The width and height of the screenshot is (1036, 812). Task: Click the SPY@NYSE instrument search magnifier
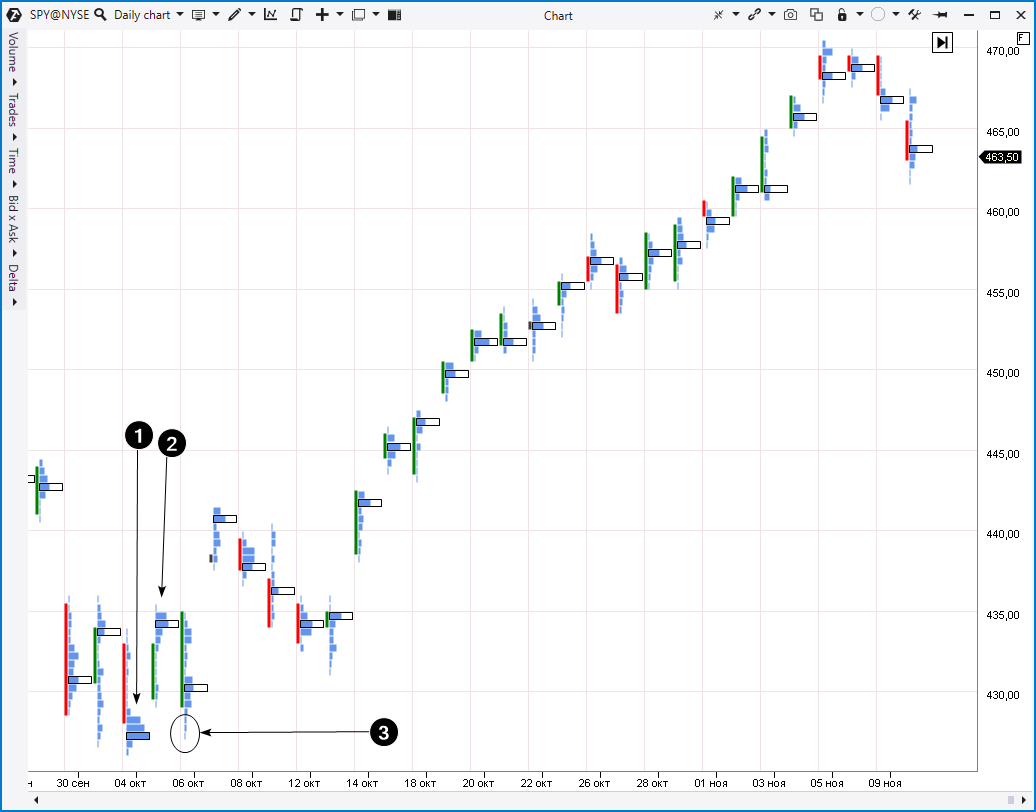click(100, 15)
